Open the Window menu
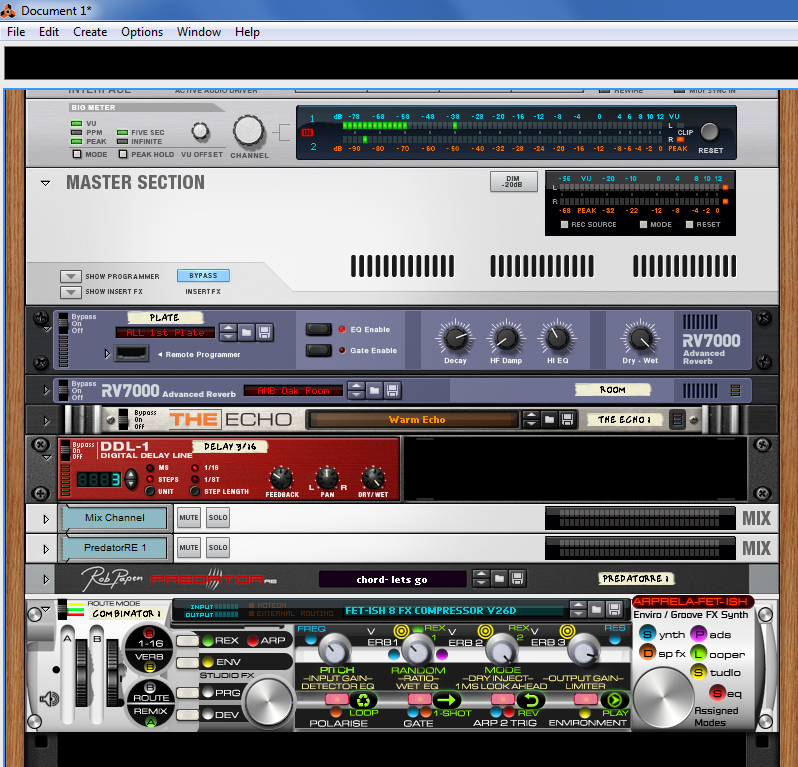Viewport: 798px width, 767px height. click(x=199, y=32)
